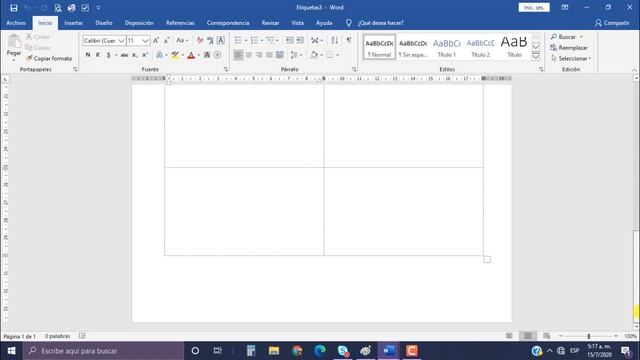The height and width of the screenshot is (360, 640).
Task: Decrease font size with the shrink font icon
Action: point(167,40)
